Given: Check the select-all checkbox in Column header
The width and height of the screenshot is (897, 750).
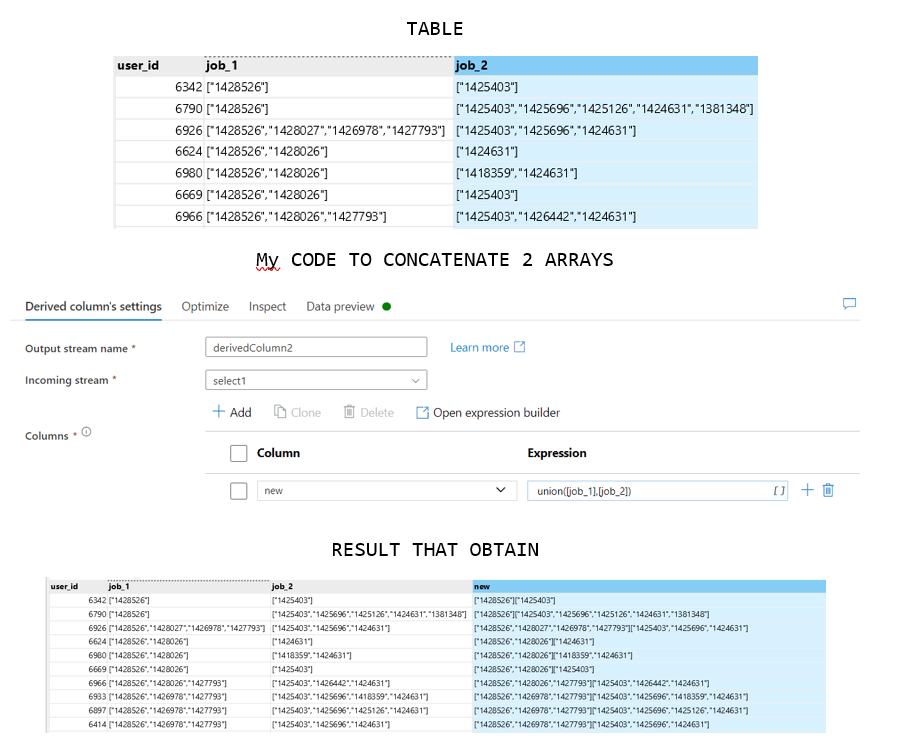Looking at the screenshot, I should click(237, 453).
